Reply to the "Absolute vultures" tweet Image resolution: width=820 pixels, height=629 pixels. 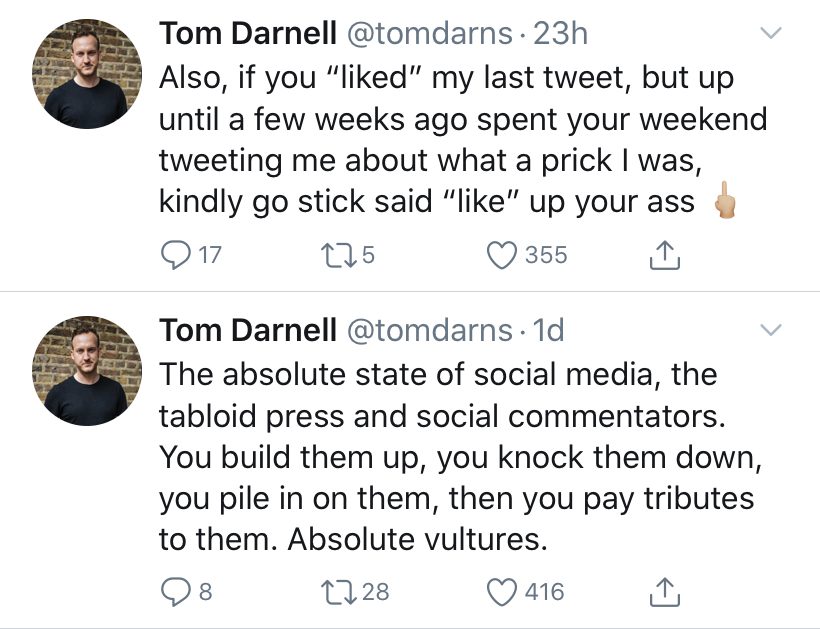(176, 592)
